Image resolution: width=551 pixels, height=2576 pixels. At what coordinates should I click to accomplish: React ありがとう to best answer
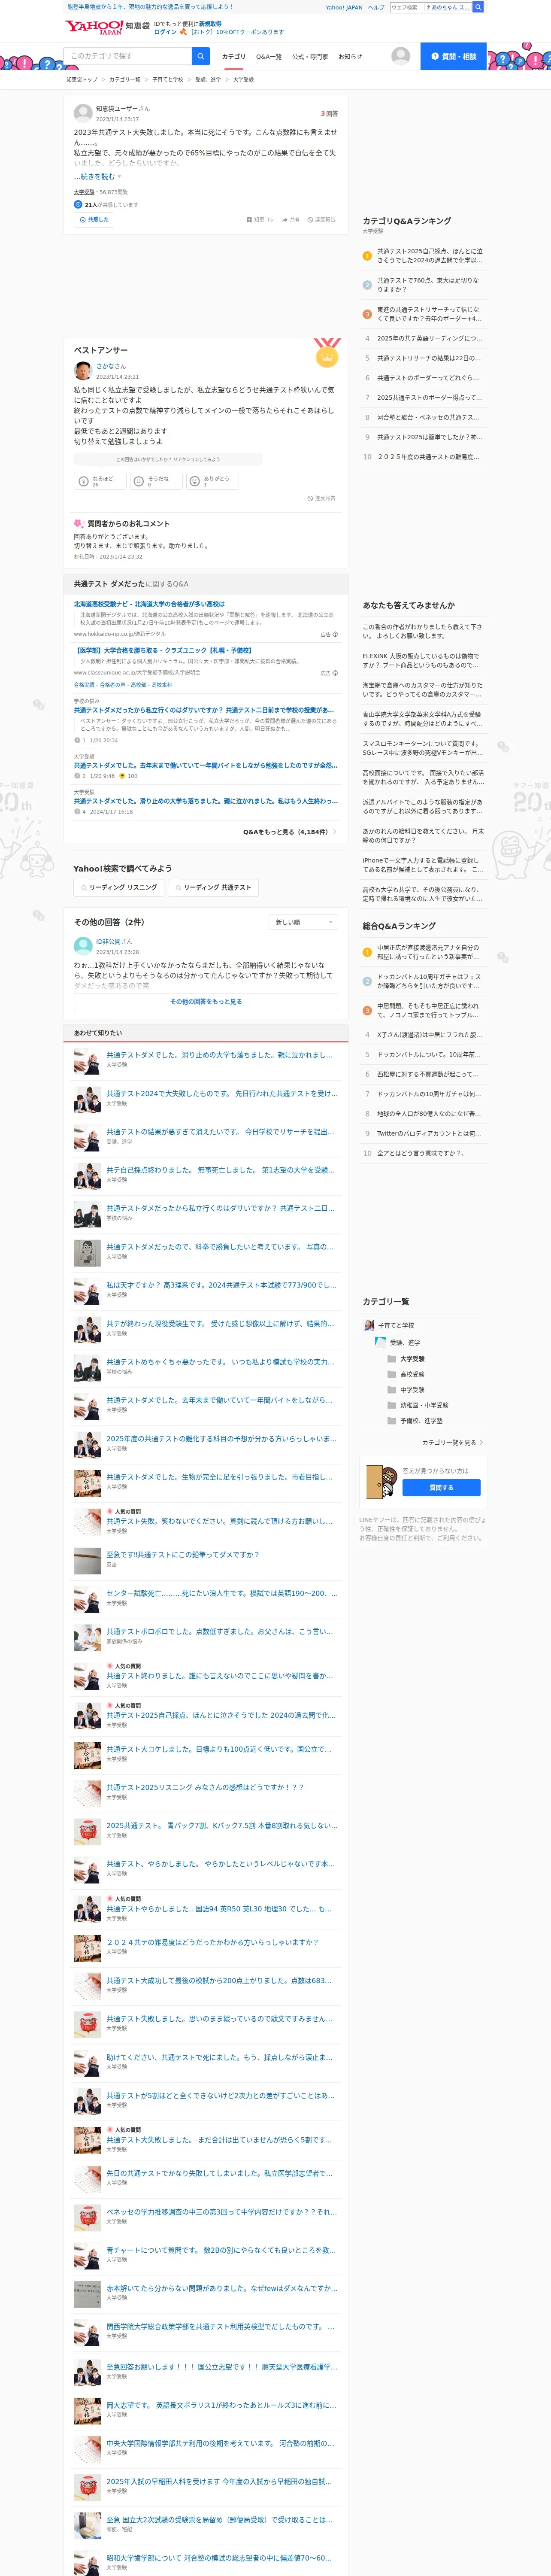coord(211,481)
